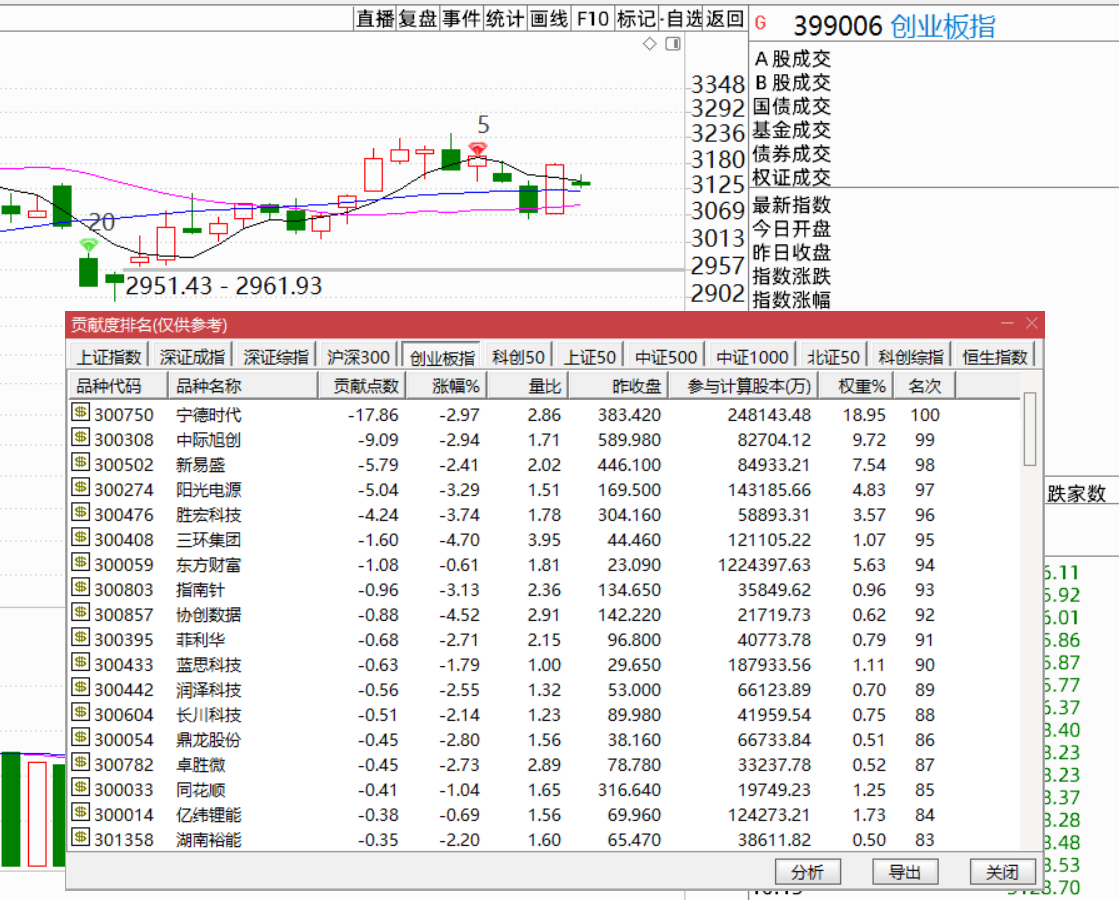This screenshot has width=1119, height=900.
Task: Open 直播 in the chart toolbar
Action: click(375, 19)
